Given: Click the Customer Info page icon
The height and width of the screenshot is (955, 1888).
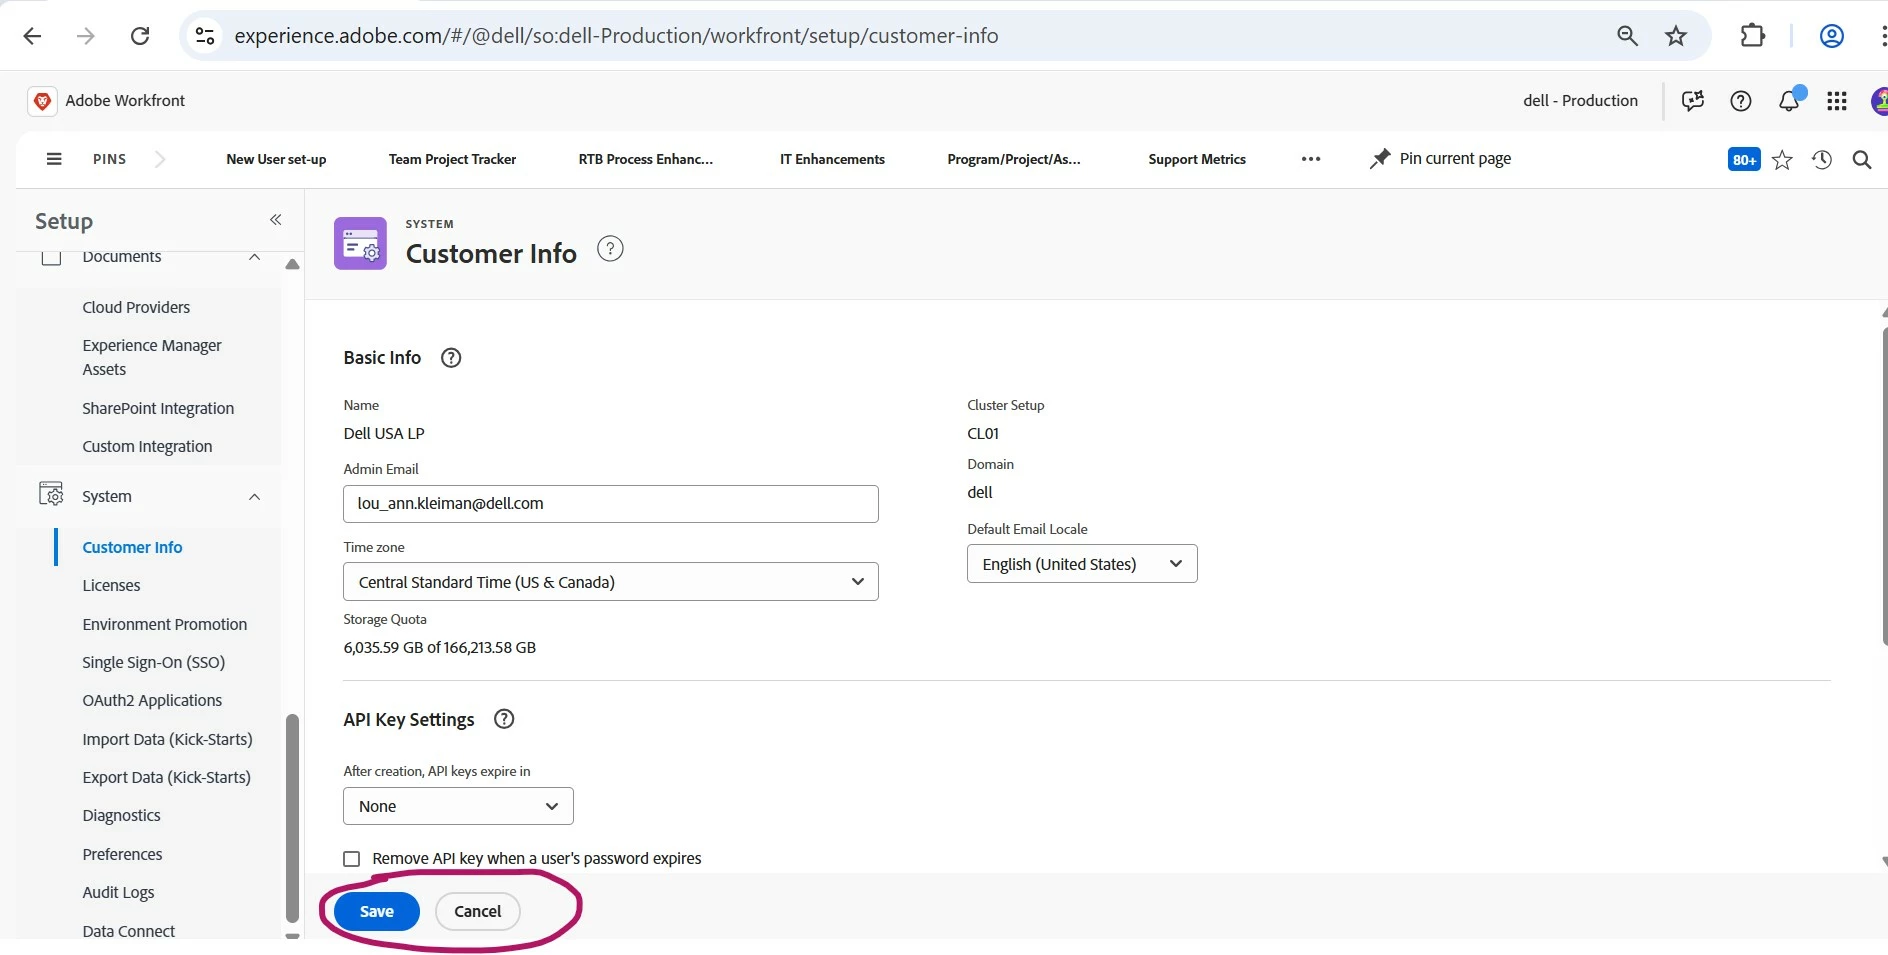Looking at the screenshot, I should coord(360,243).
